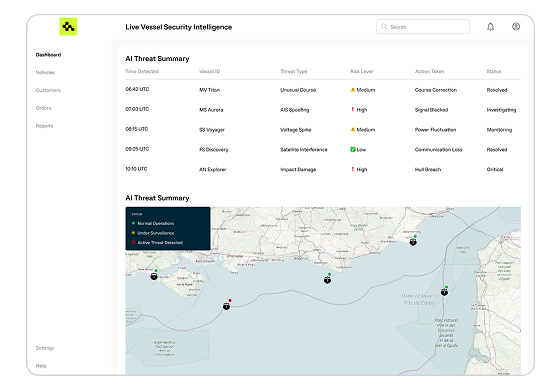This screenshot has width=560, height=390.
Task: Click the green app logo icon
Action: [x=68, y=26]
